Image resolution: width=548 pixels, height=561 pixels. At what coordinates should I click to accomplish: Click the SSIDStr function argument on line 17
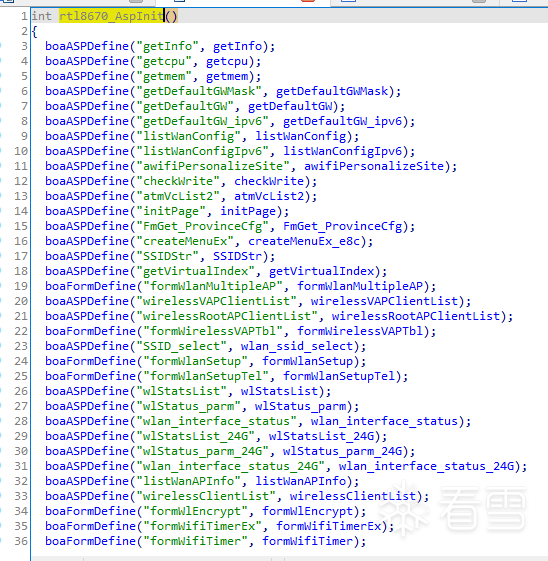tap(238, 257)
